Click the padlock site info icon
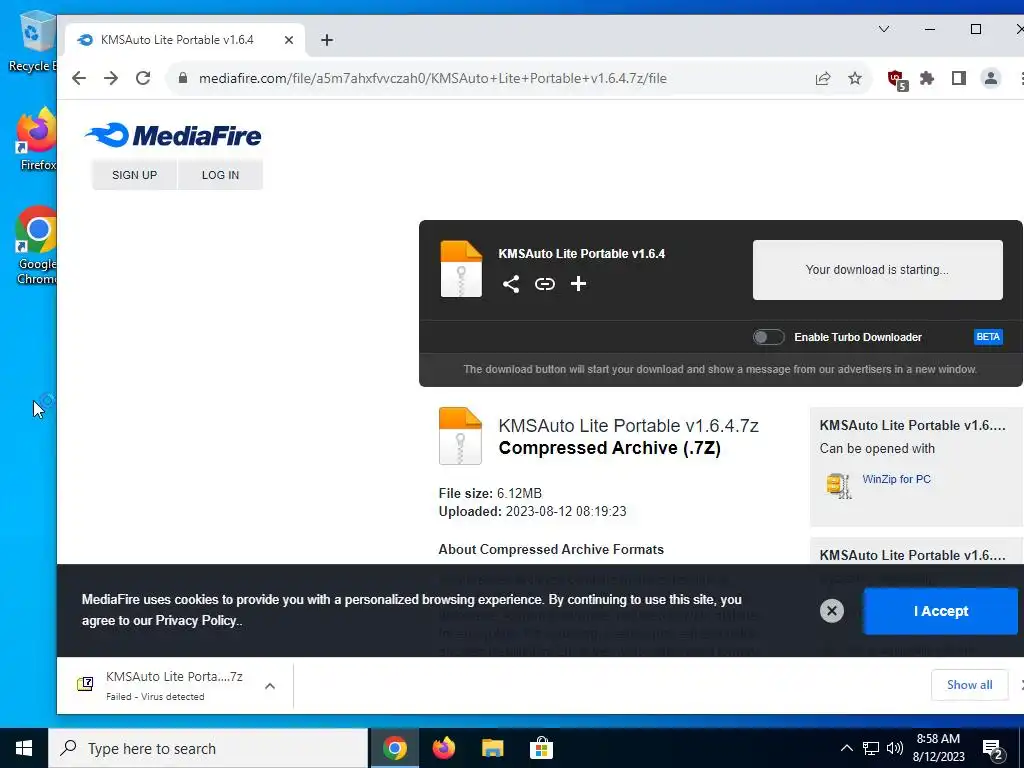Viewport: 1024px width, 768px height. click(x=183, y=78)
